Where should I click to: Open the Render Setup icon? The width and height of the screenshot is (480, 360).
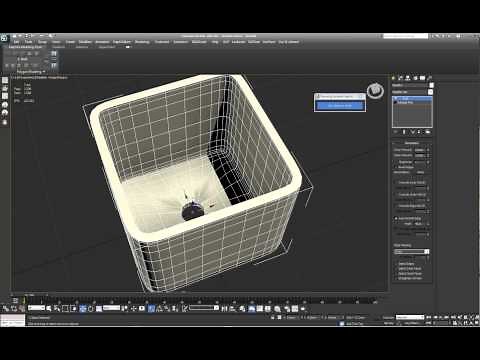(x=287, y=309)
